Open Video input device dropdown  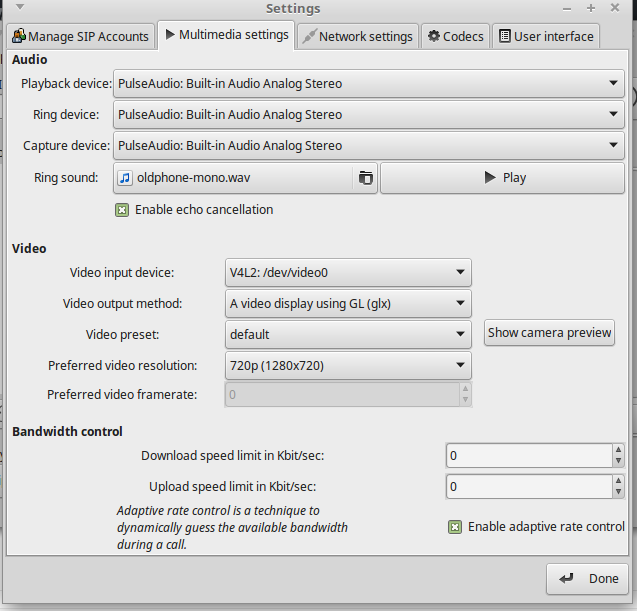pos(347,272)
